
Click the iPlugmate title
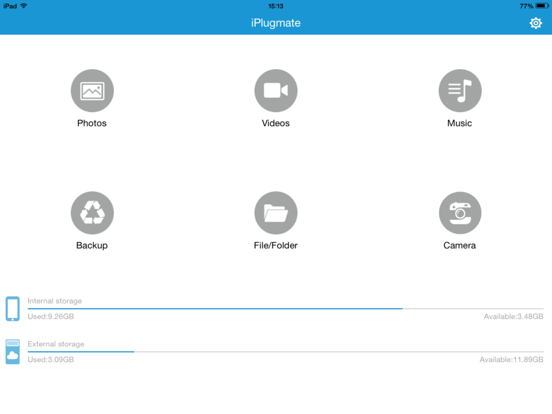pos(276,23)
